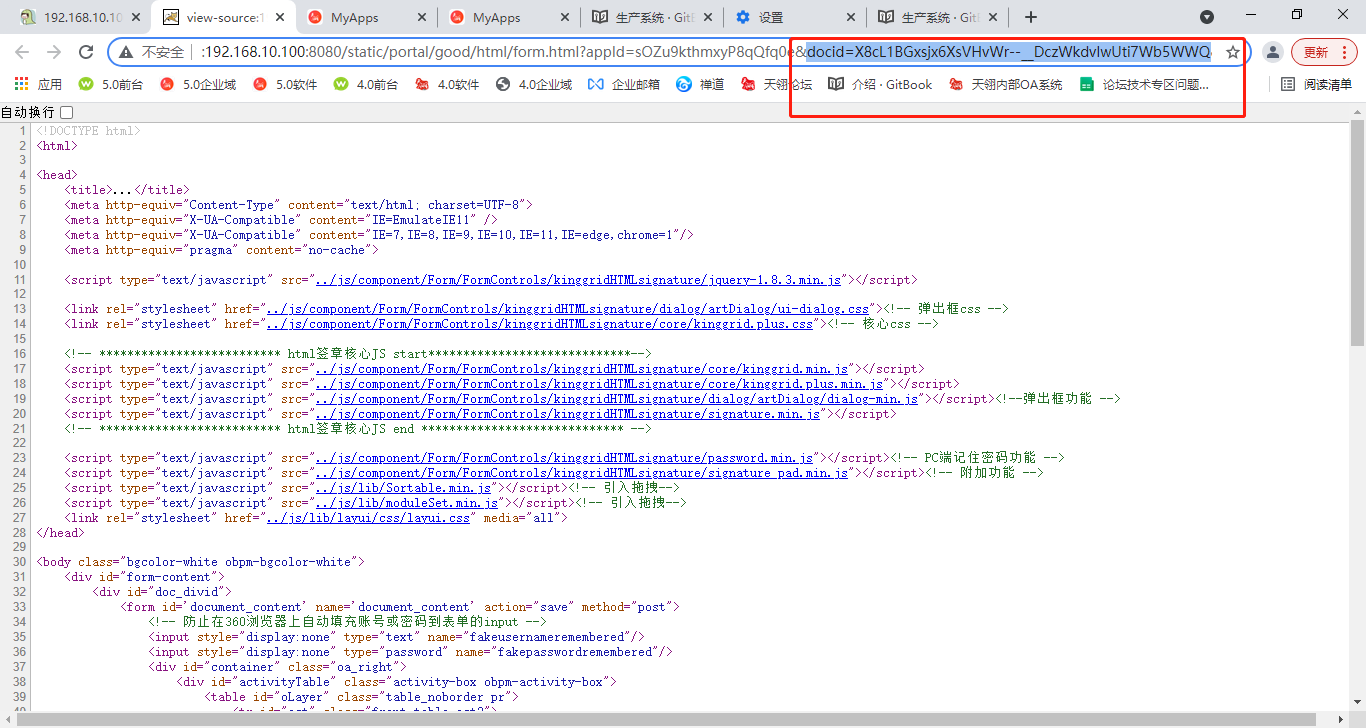Image resolution: width=1366 pixels, height=728 pixels.
Task: Open the 介绍 · GitBook bookmark
Action: 880,85
